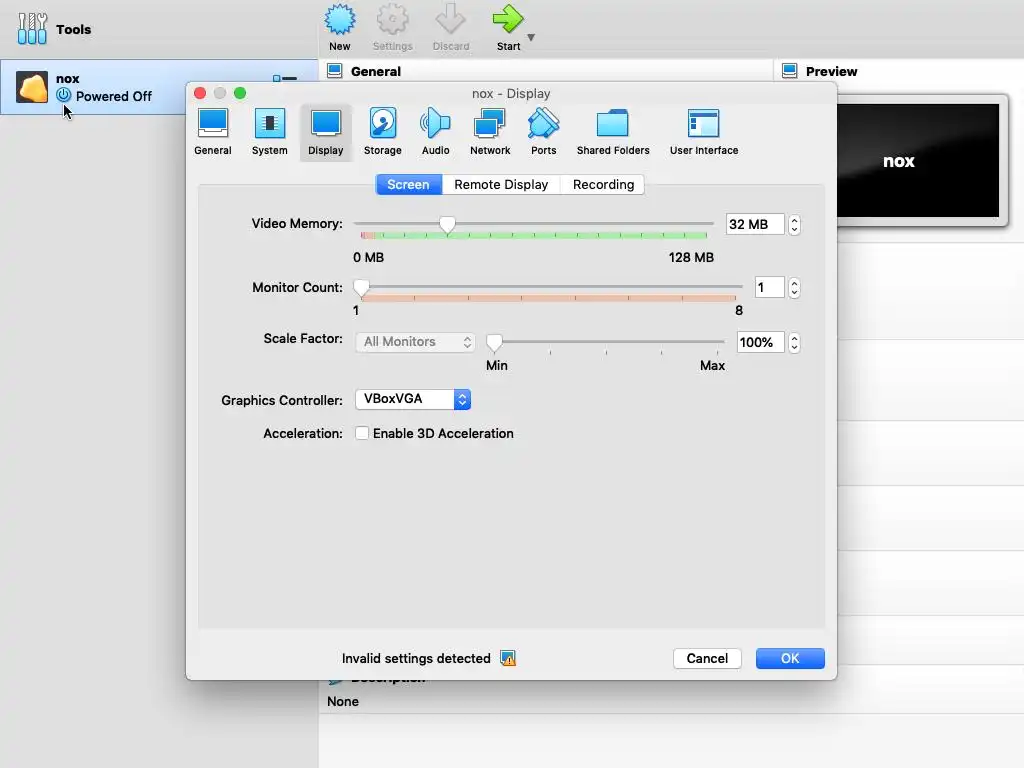Click the General section header
The height and width of the screenshot is (768, 1024).
[x=376, y=71]
